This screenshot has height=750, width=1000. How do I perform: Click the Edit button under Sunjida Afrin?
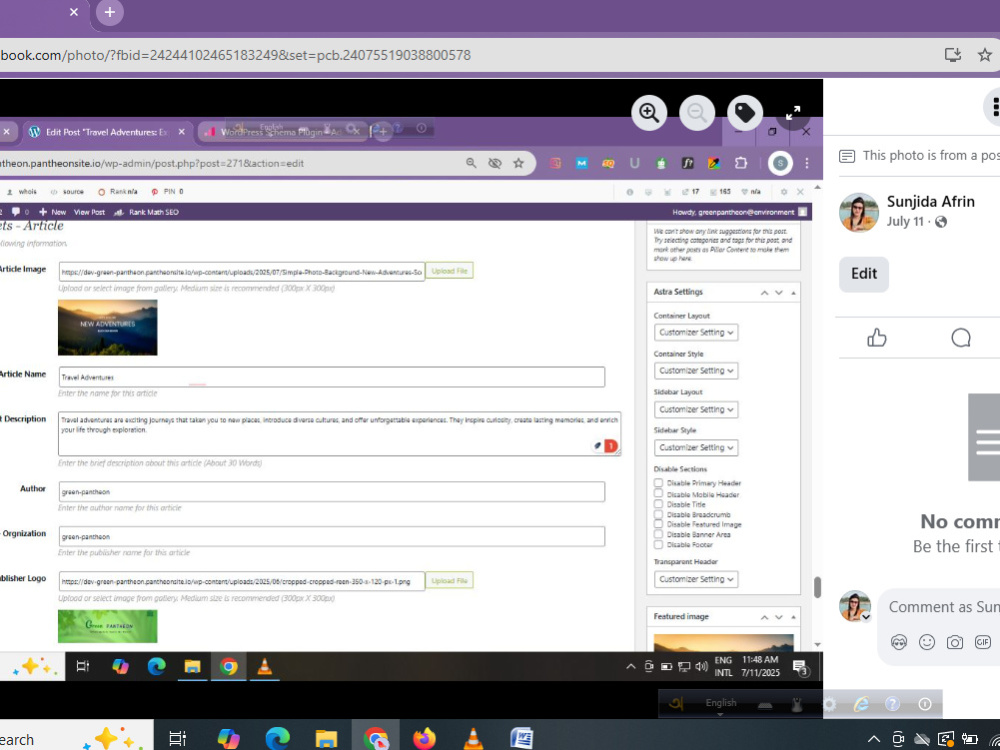point(864,274)
